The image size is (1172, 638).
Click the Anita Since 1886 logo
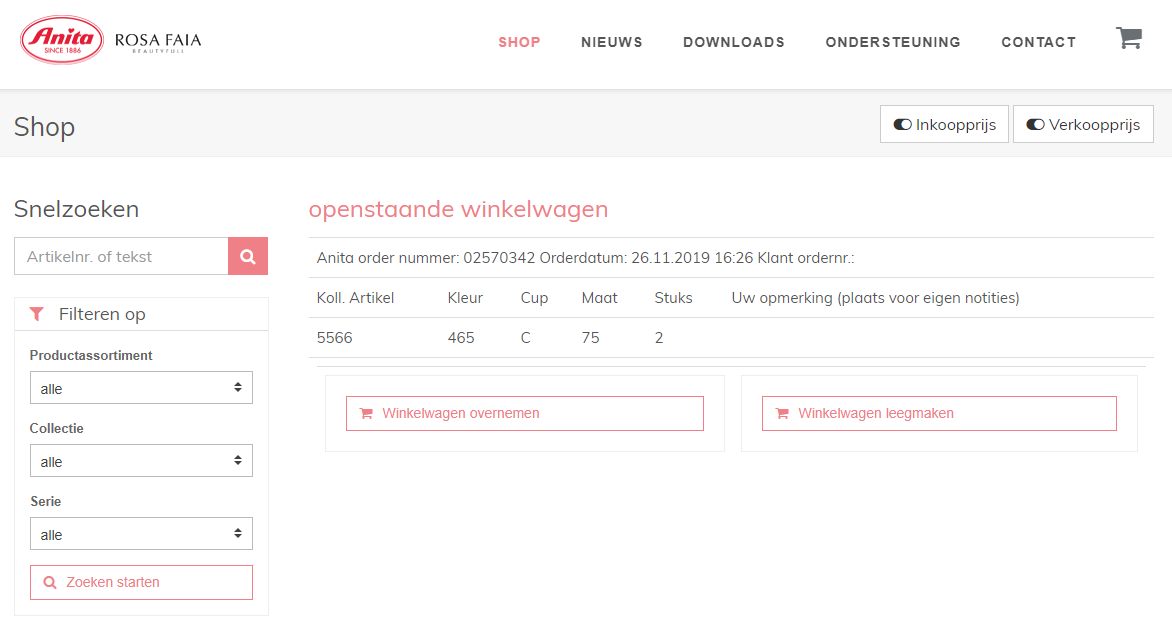pyautogui.click(x=62, y=41)
